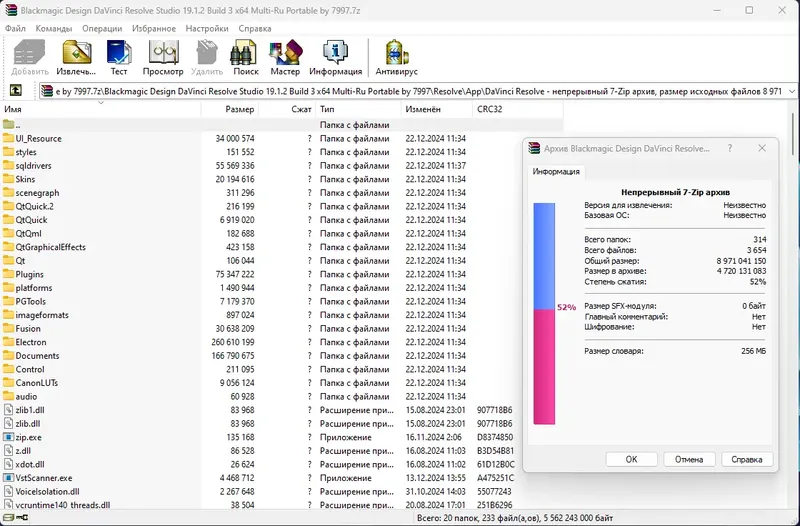Sort by the Сжат column header
Viewport: 800px width, 526px height.
click(x=287, y=109)
